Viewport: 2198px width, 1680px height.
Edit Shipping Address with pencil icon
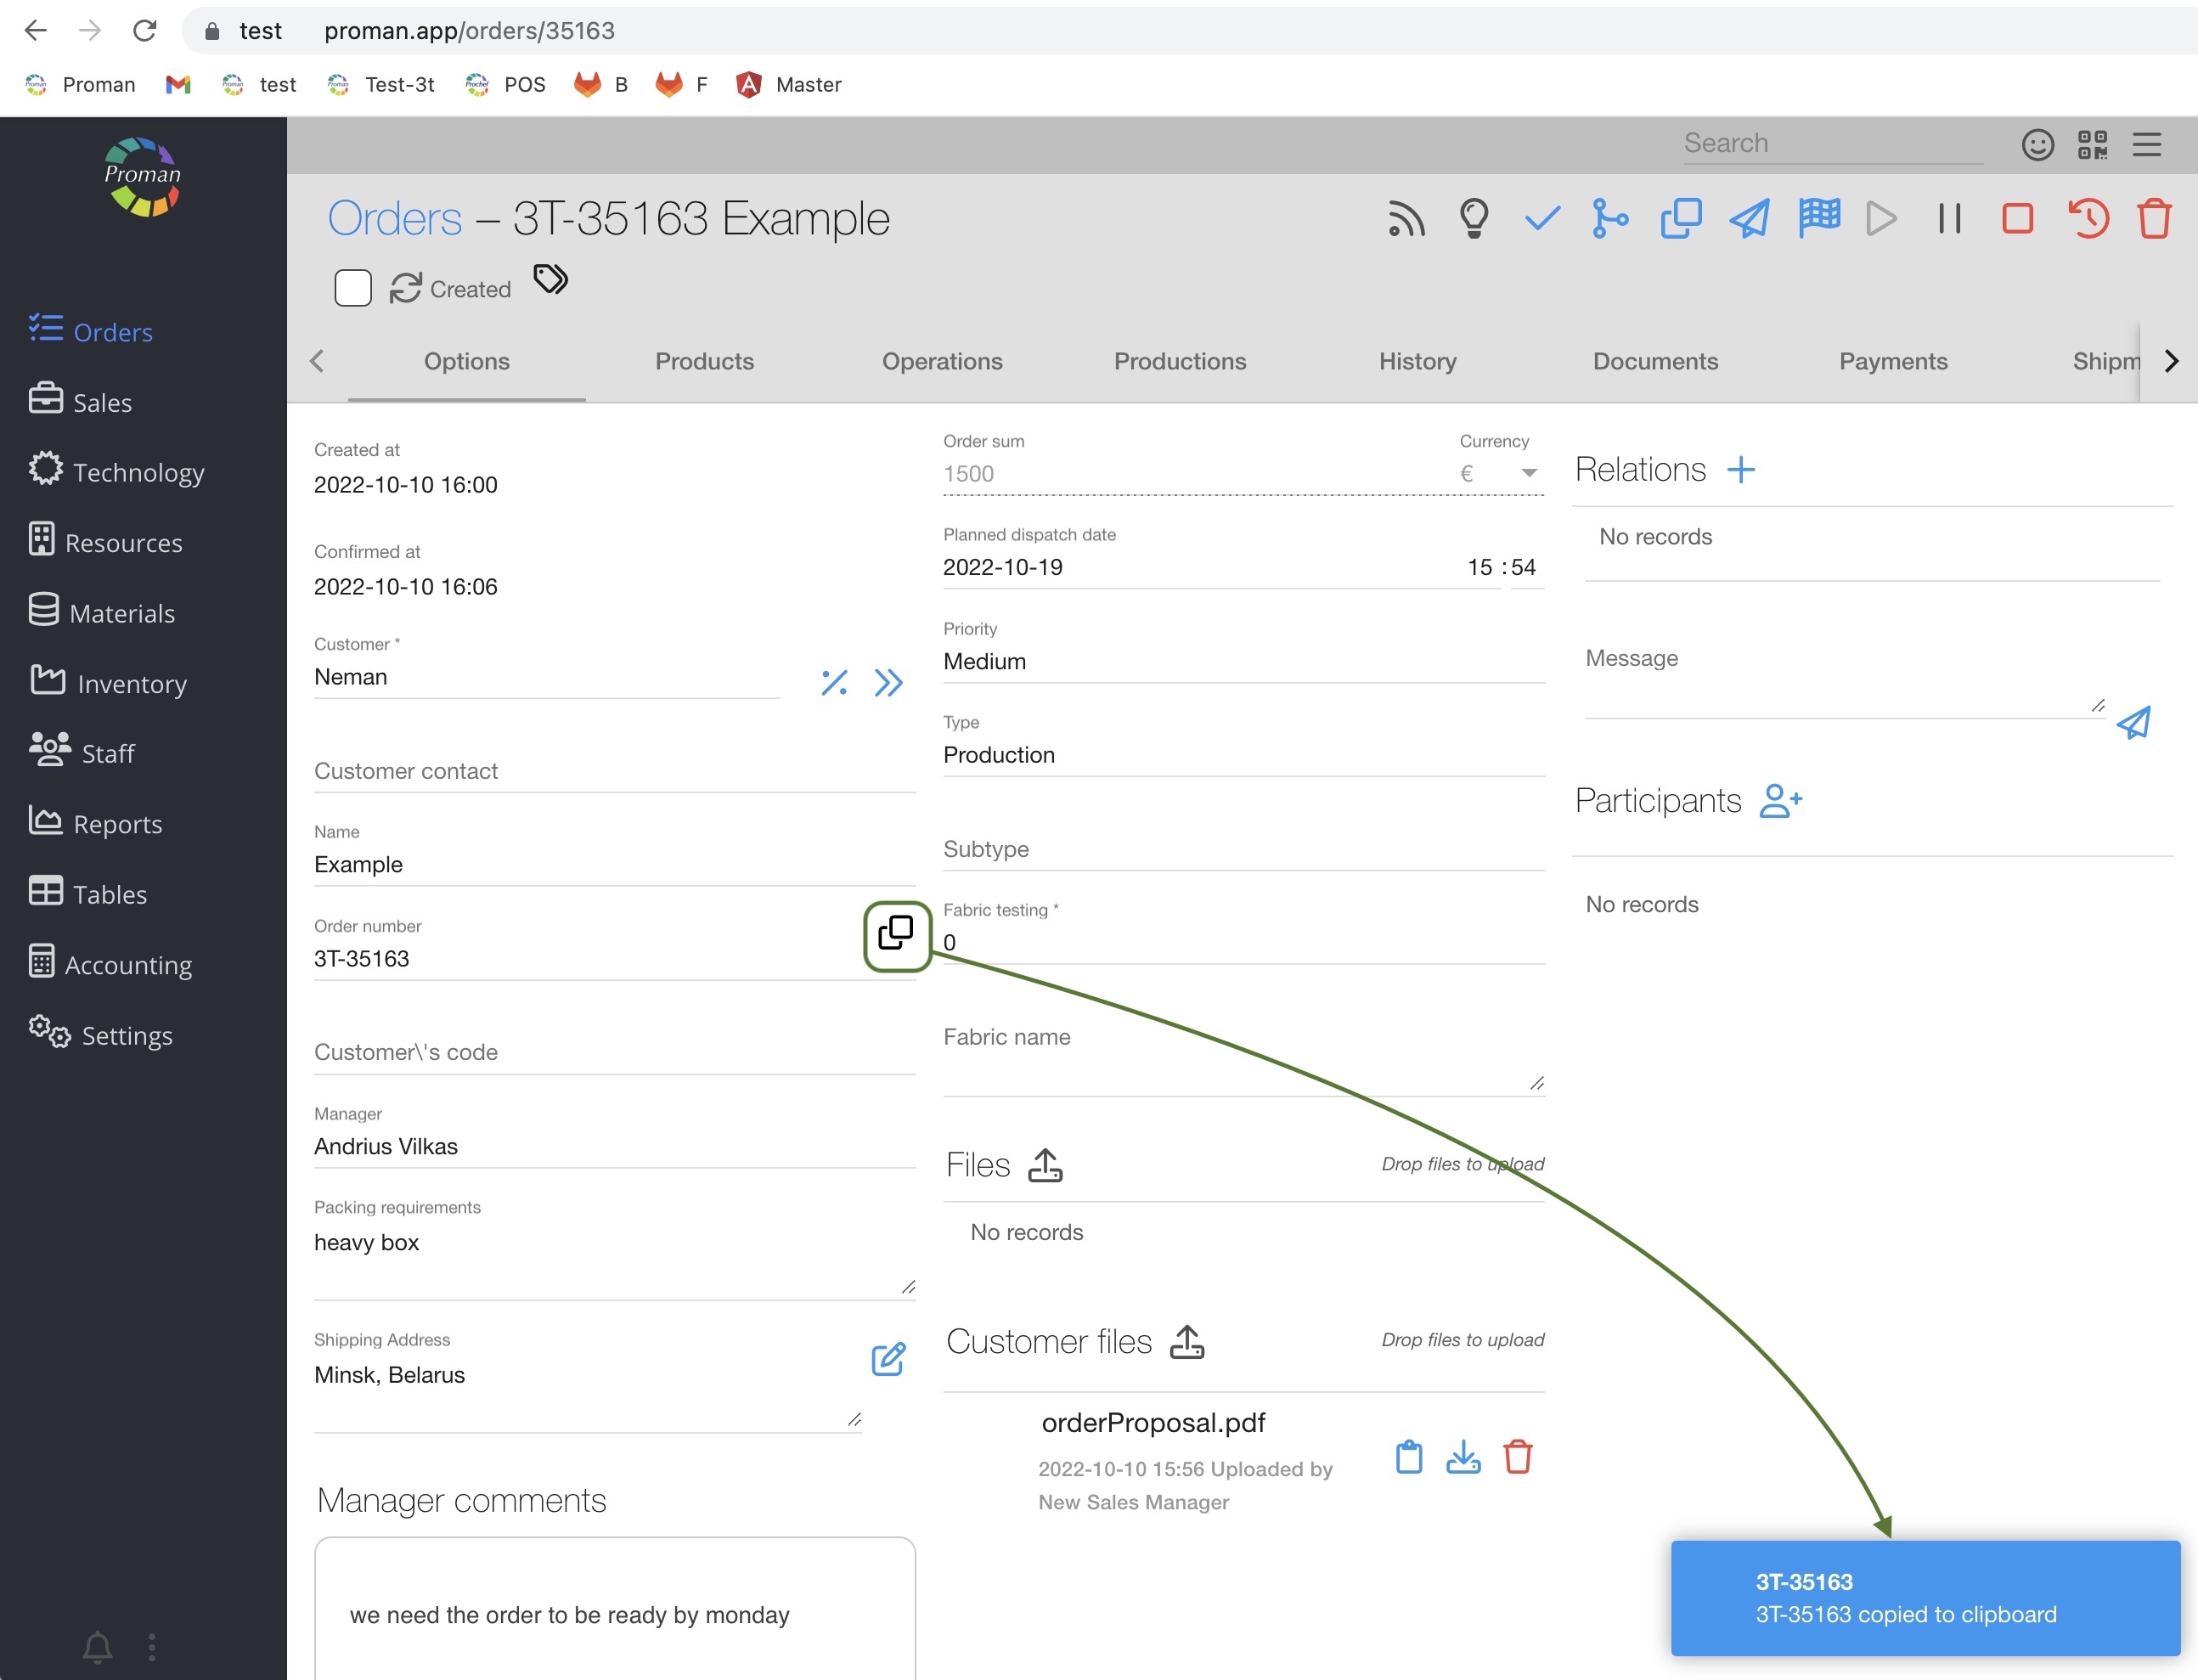pyautogui.click(x=888, y=1359)
